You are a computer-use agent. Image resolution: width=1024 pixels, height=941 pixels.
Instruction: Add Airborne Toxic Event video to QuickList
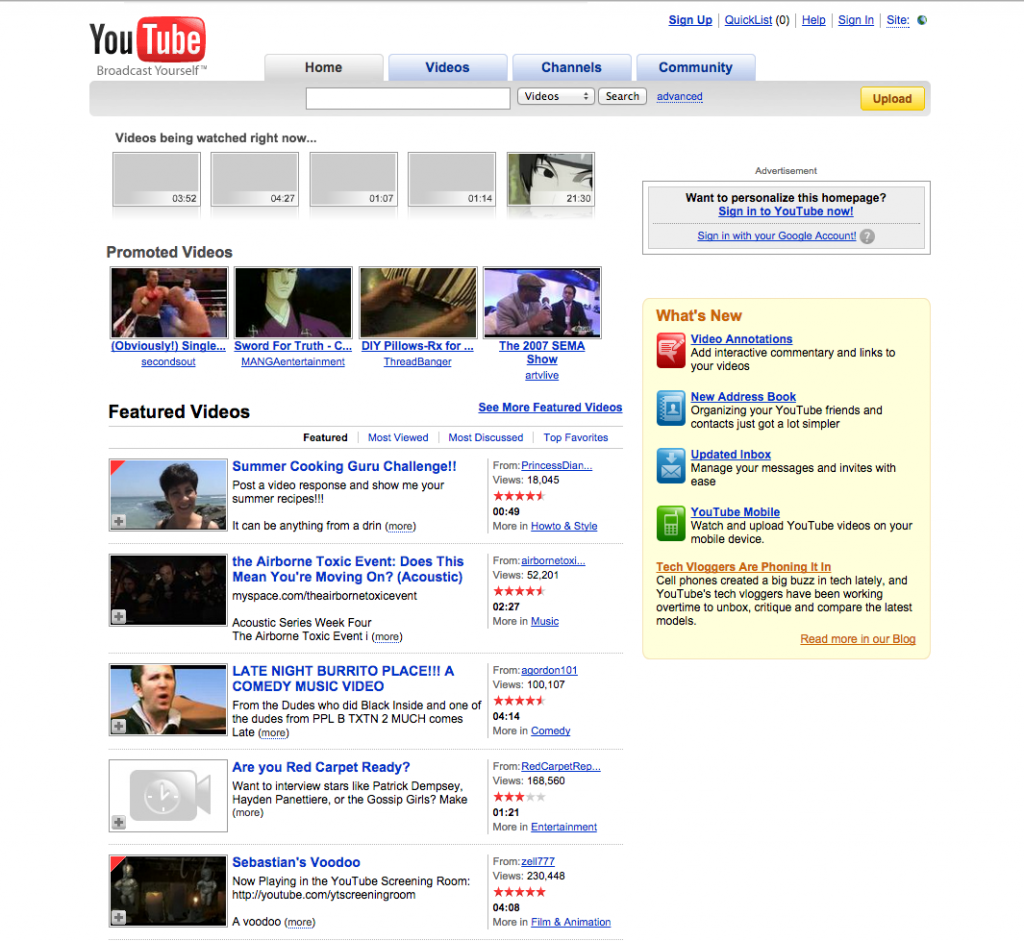point(118,616)
